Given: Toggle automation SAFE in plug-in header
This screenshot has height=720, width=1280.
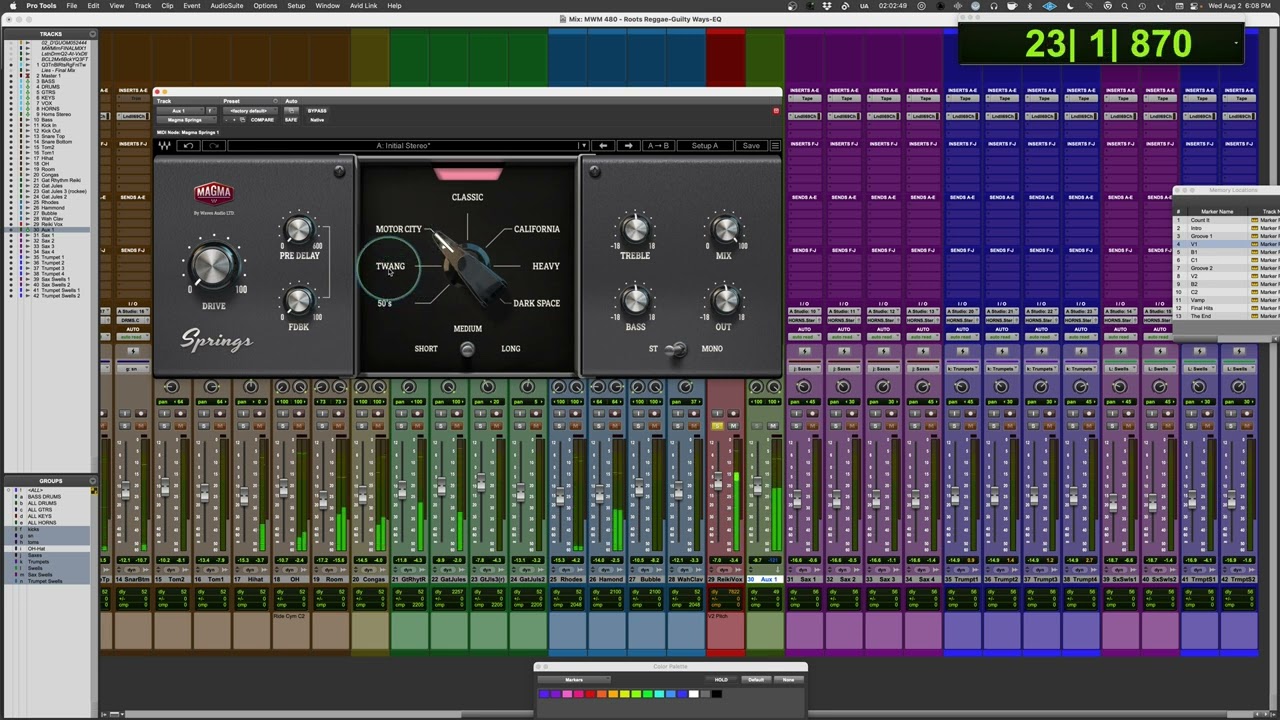Looking at the screenshot, I should [291, 120].
